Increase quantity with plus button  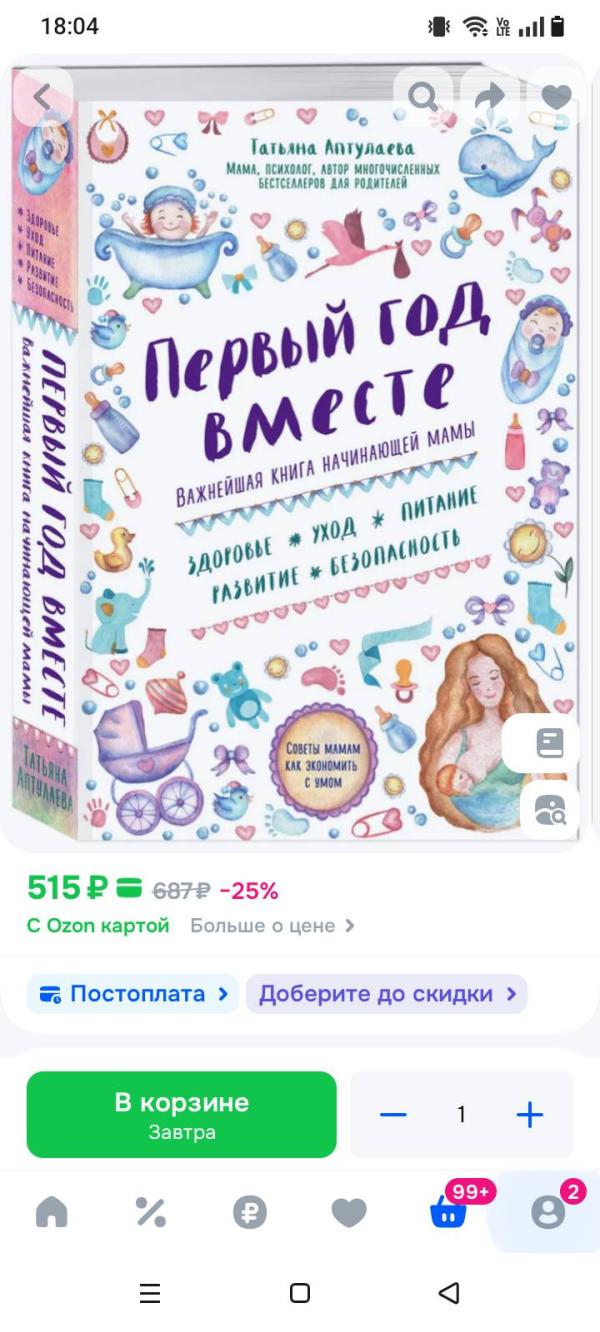[x=529, y=1115]
